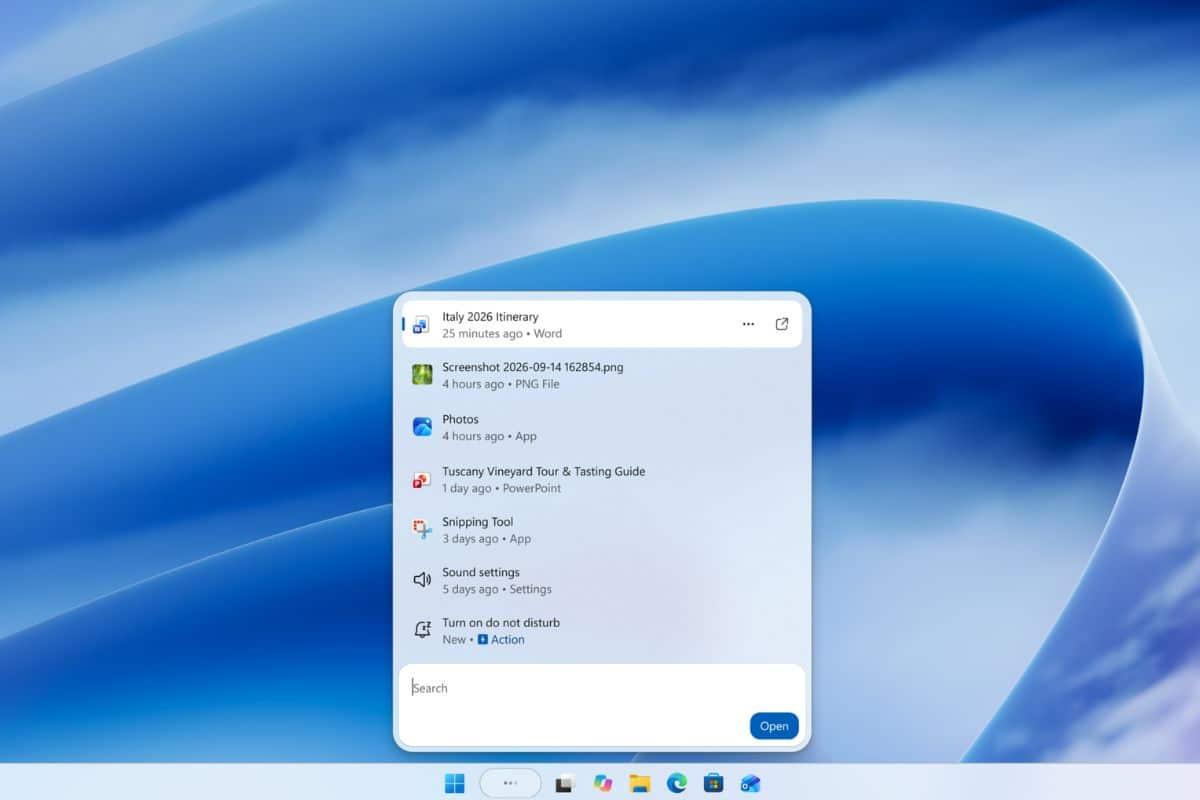Select the Photos app result
The height and width of the screenshot is (800, 1200).
tap(602, 427)
